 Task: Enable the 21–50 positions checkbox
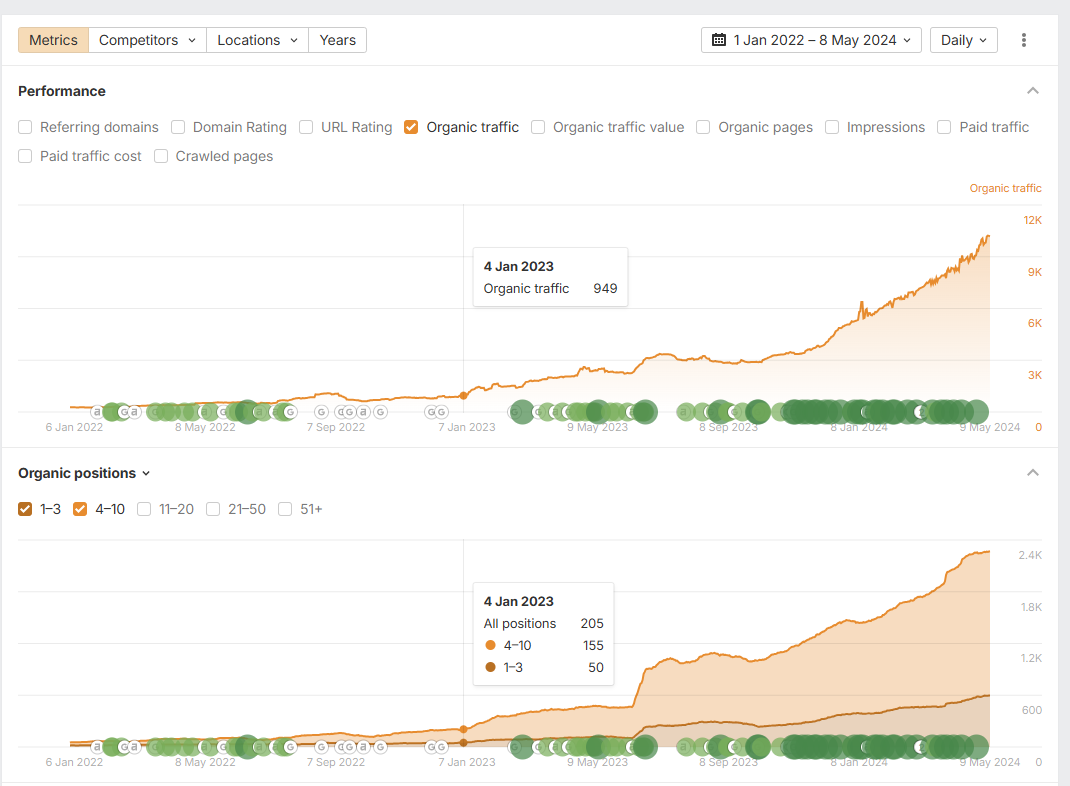[213, 509]
